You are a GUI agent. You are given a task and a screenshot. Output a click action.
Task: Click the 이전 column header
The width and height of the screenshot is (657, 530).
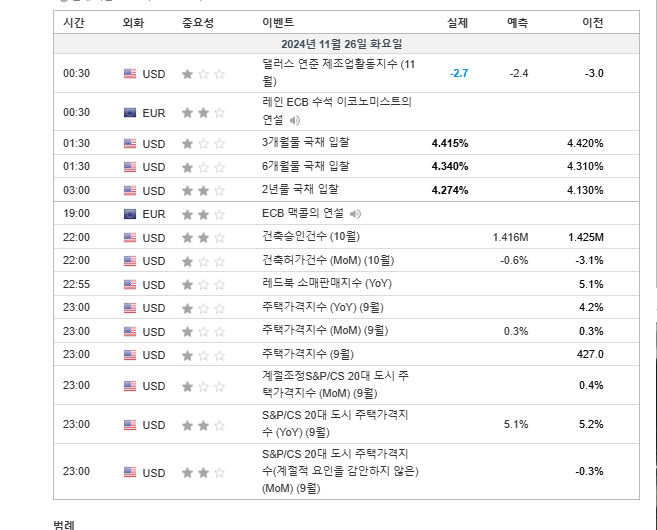pyautogui.click(x=593, y=22)
